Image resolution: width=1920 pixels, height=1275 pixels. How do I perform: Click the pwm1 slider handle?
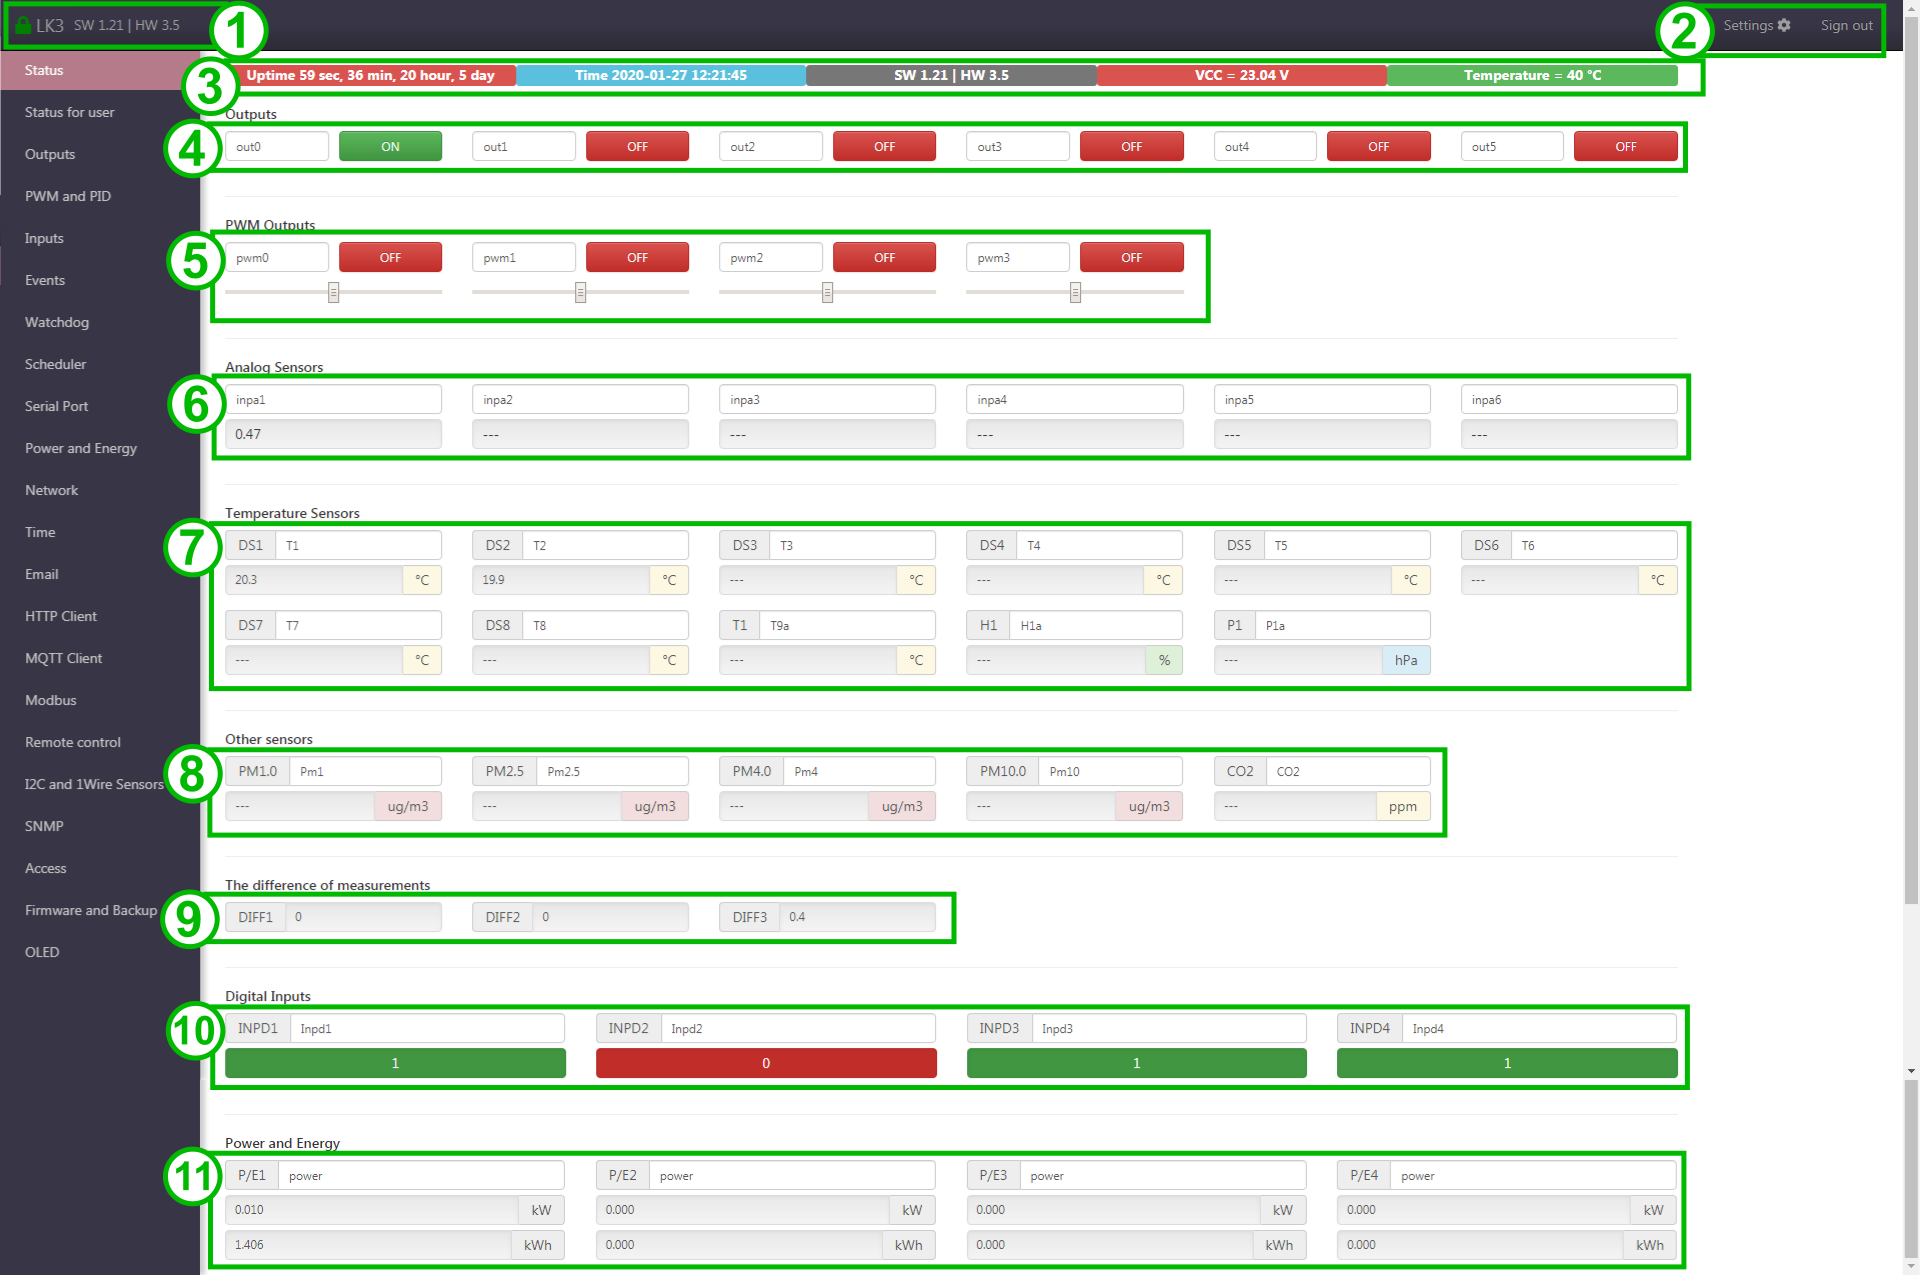pos(580,292)
